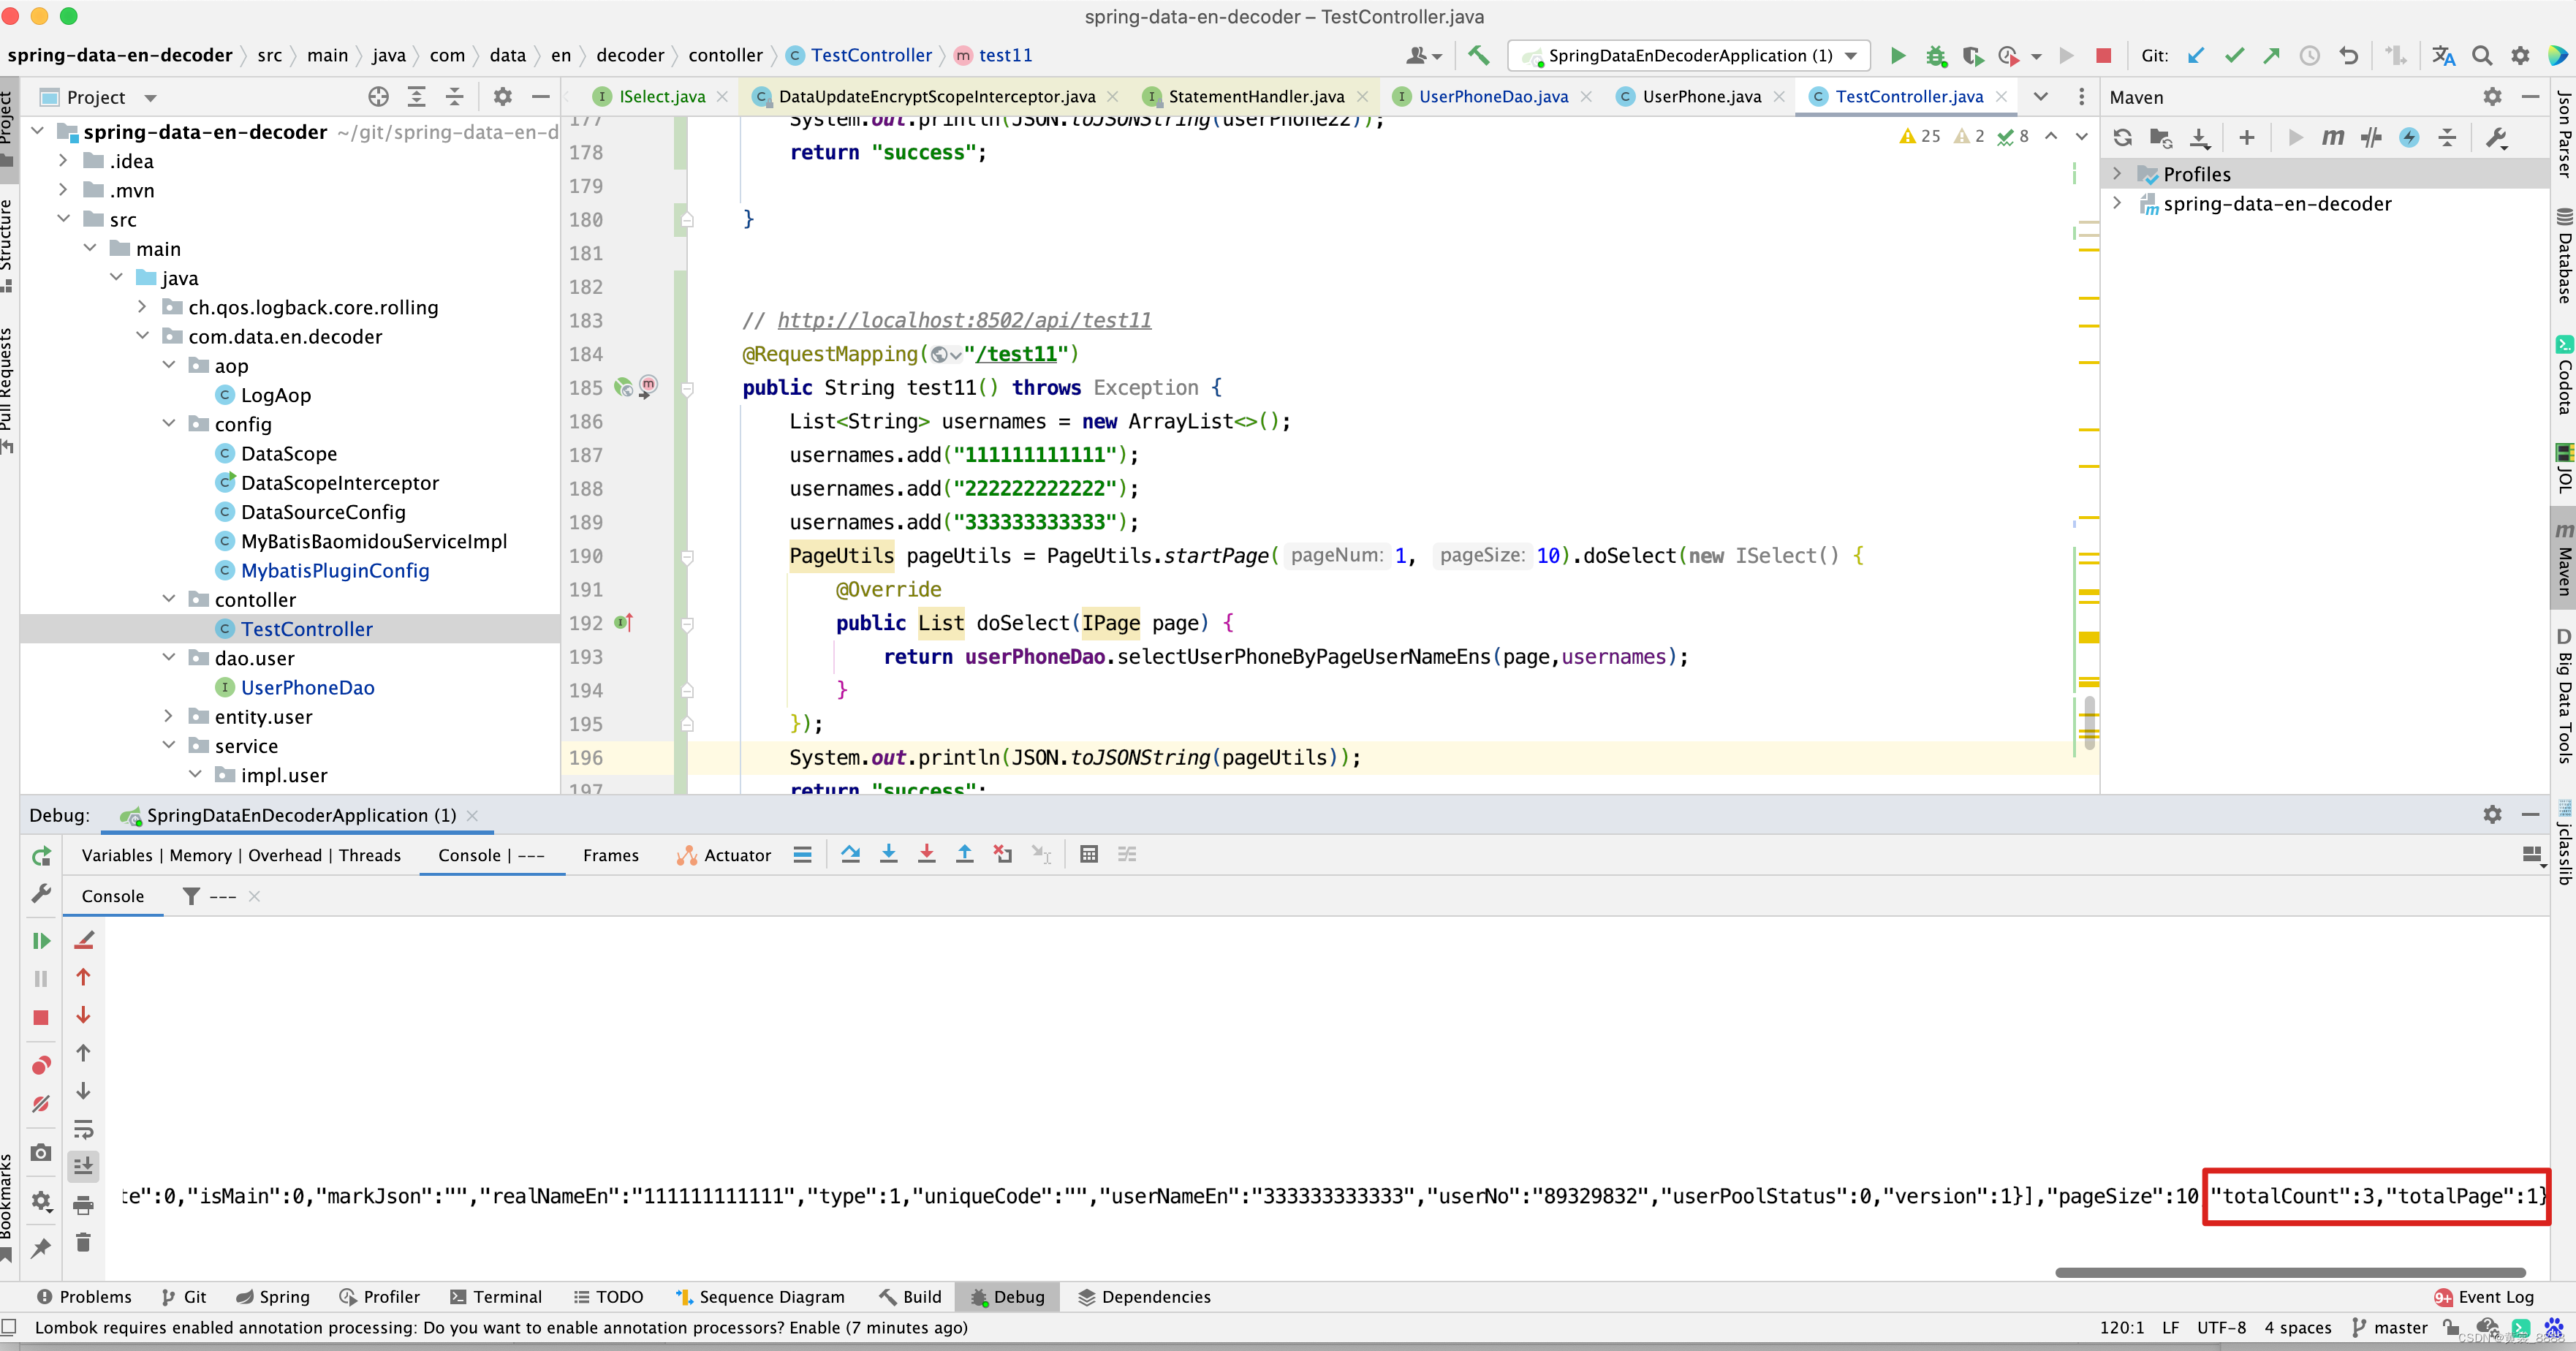Execute Maven goal with the m icon
The width and height of the screenshot is (2576, 1351).
coord(2333,138)
